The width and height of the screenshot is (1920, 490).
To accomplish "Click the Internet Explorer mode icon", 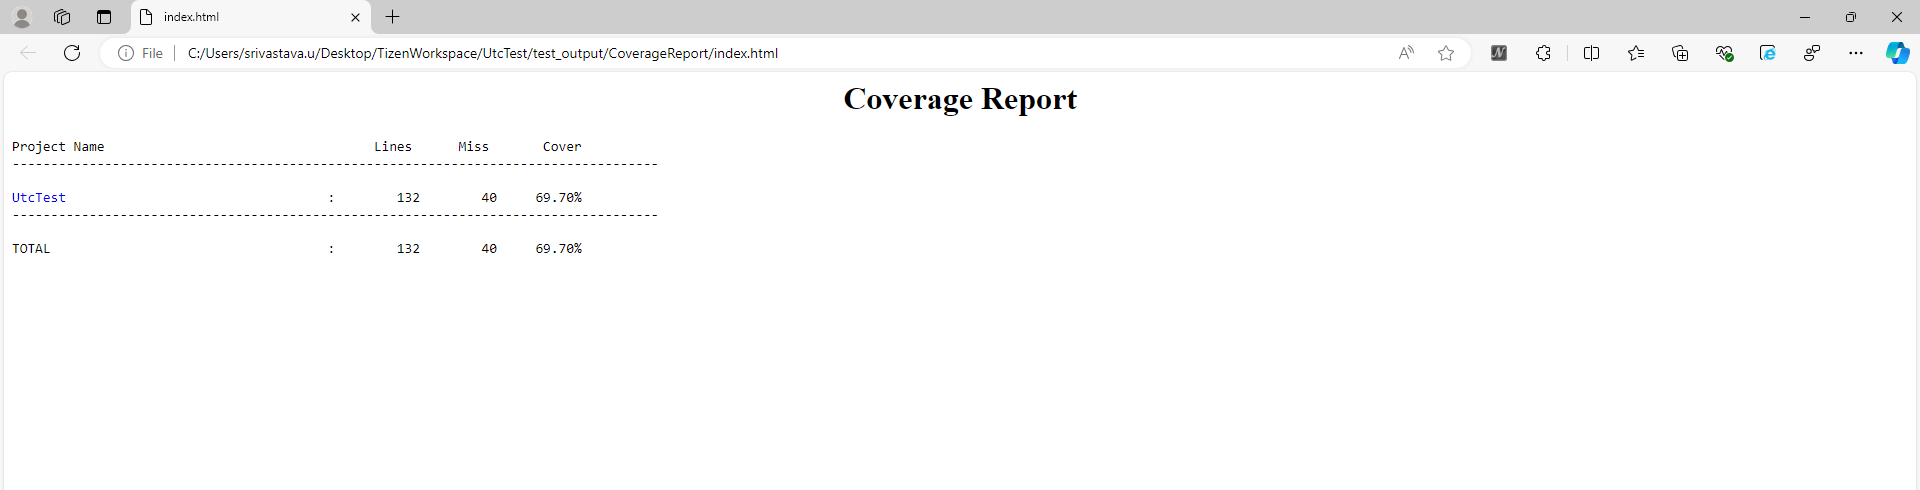I will pyautogui.click(x=1768, y=53).
